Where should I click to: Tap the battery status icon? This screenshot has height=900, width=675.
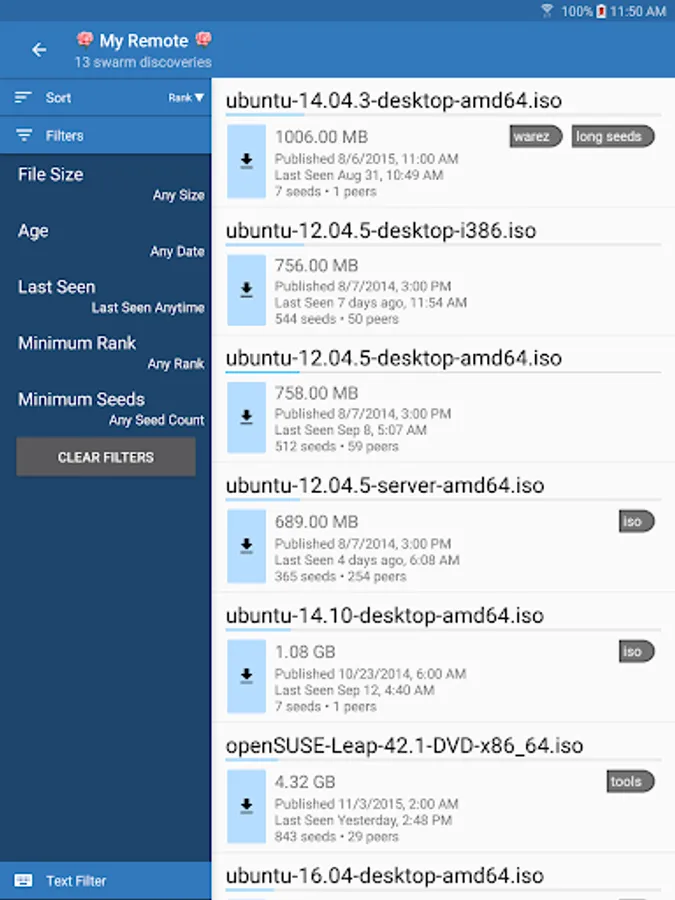601,11
